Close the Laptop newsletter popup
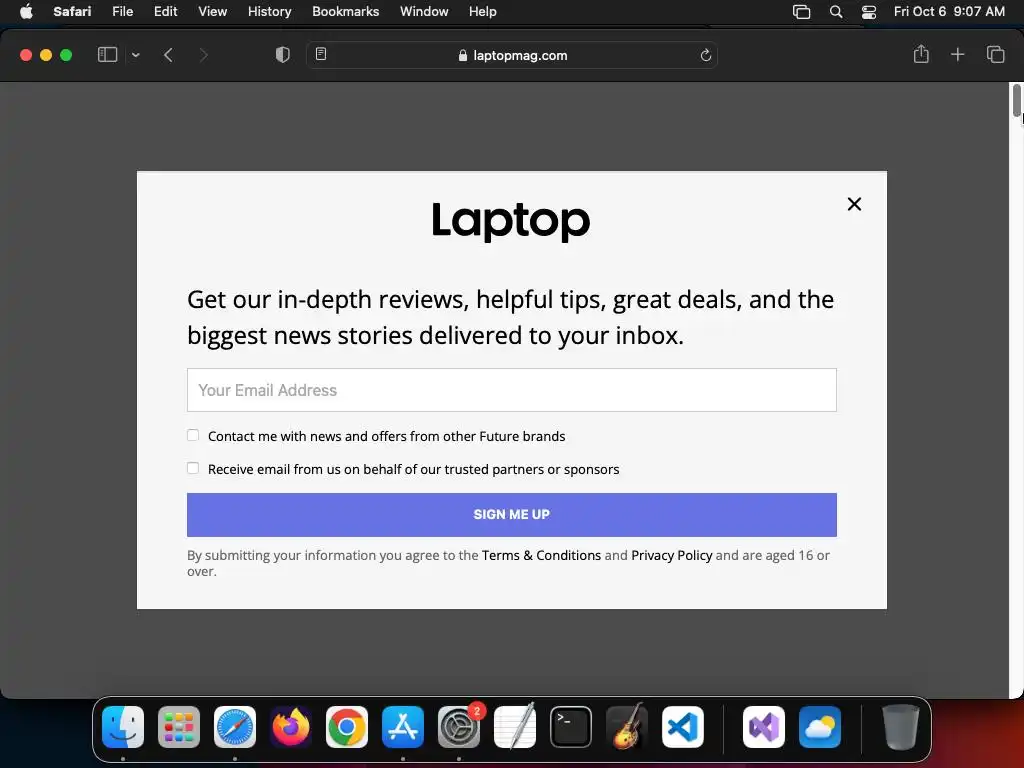 point(854,204)
